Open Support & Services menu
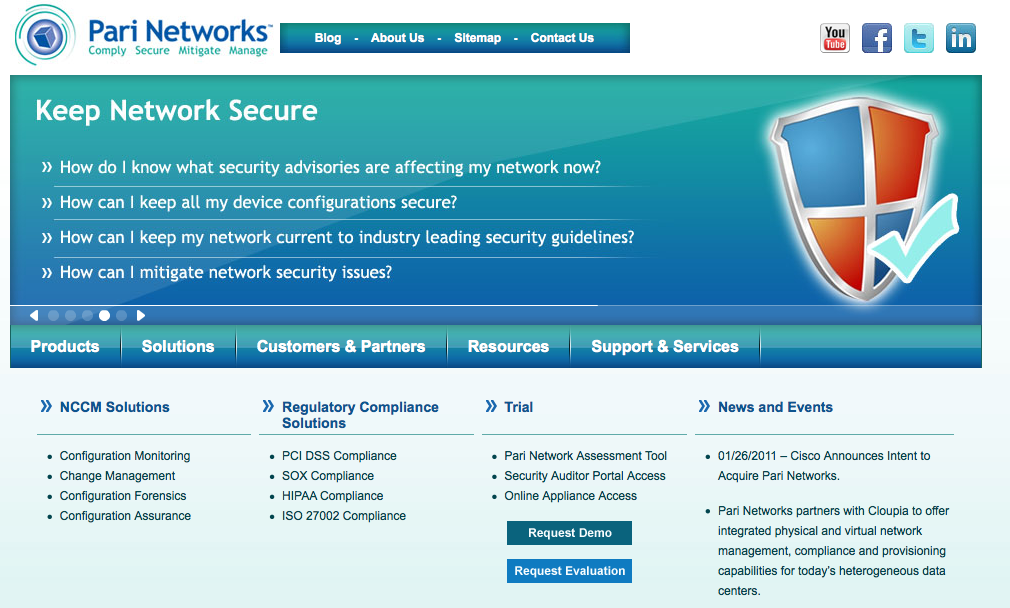The image size is (1010, 608). 665,347
